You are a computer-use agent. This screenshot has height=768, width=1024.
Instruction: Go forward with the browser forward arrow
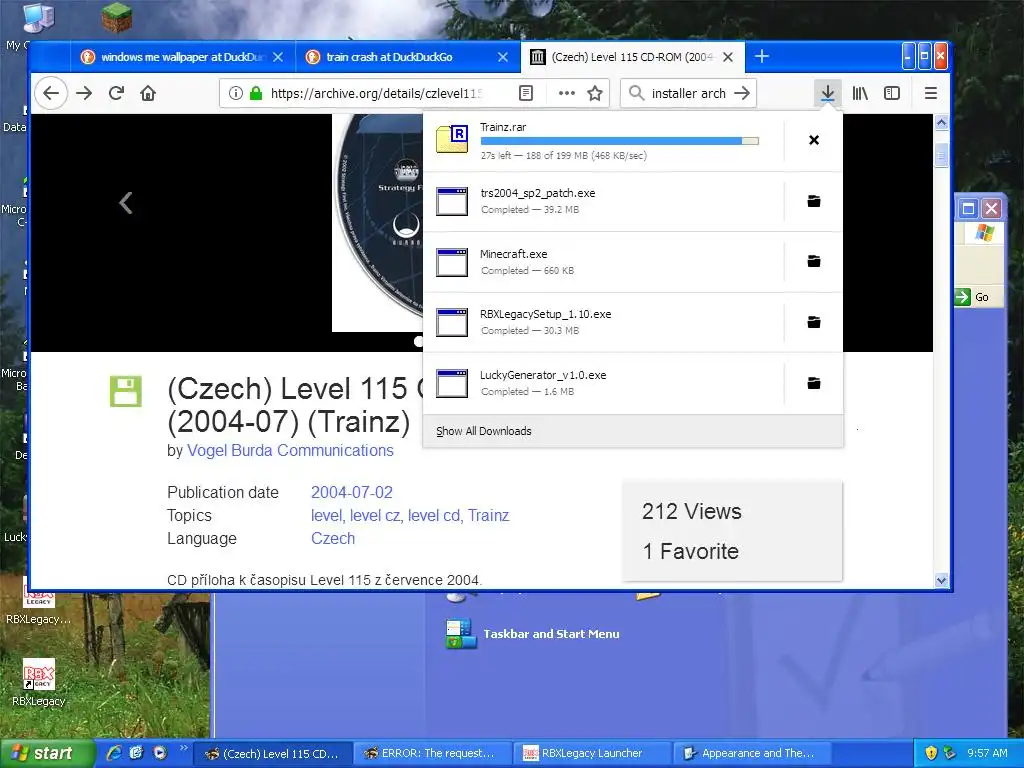84,93
